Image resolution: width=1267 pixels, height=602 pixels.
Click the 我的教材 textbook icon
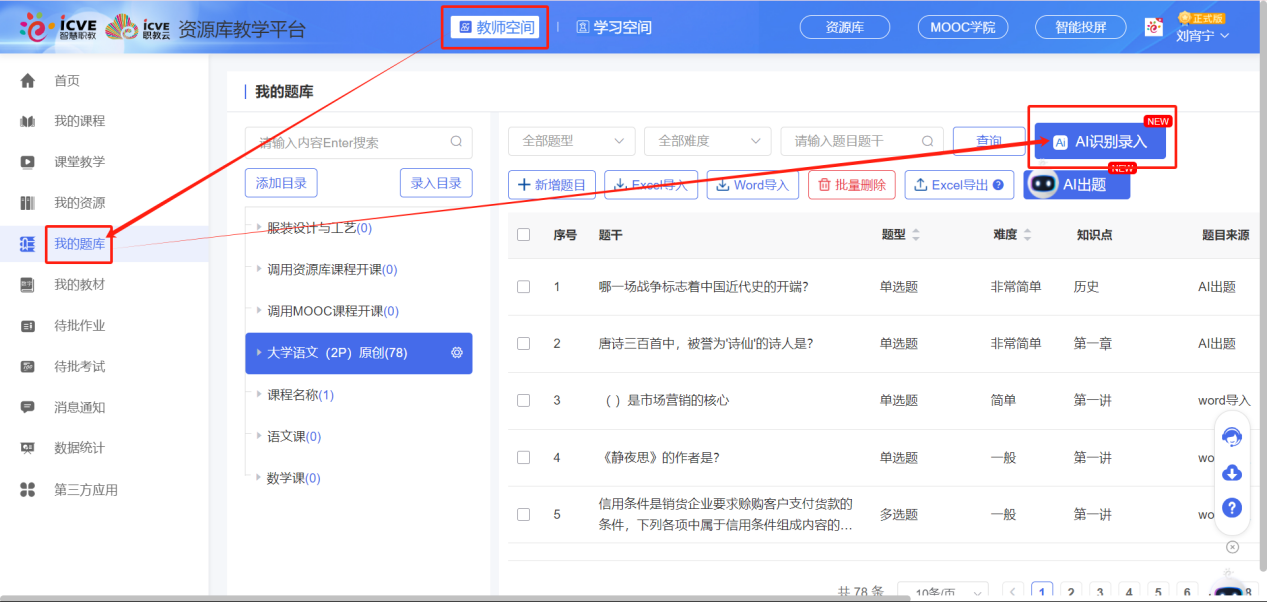point(28,285)
